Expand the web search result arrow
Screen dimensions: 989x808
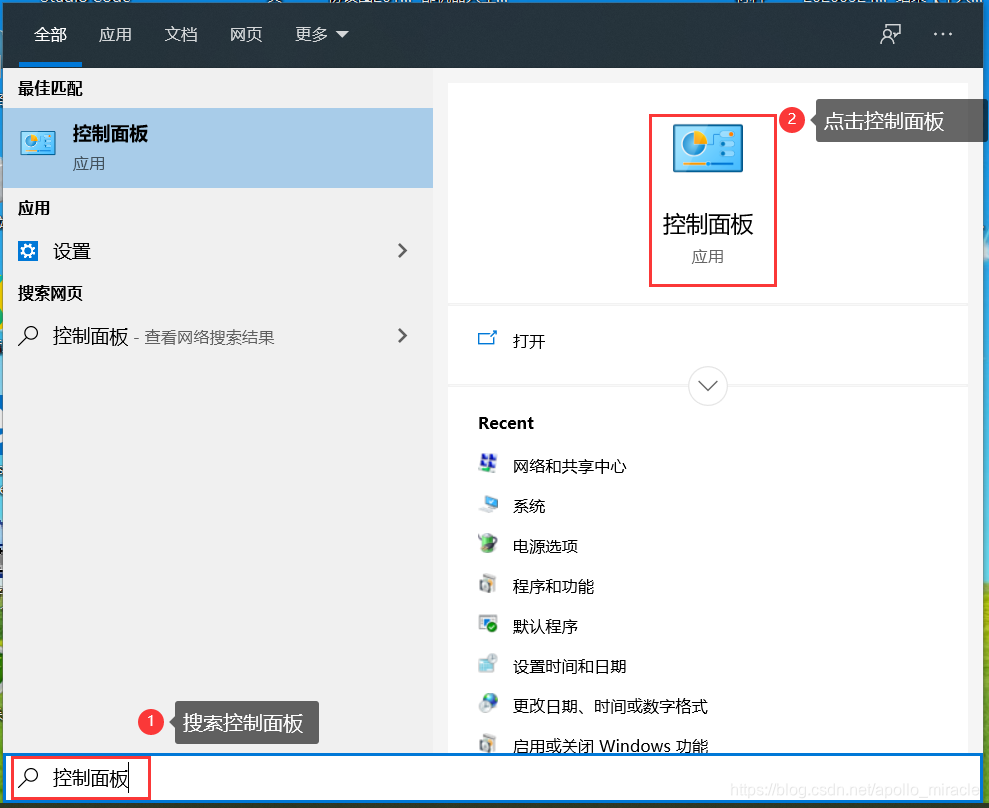pyautogui.click(x=402, y=336)
